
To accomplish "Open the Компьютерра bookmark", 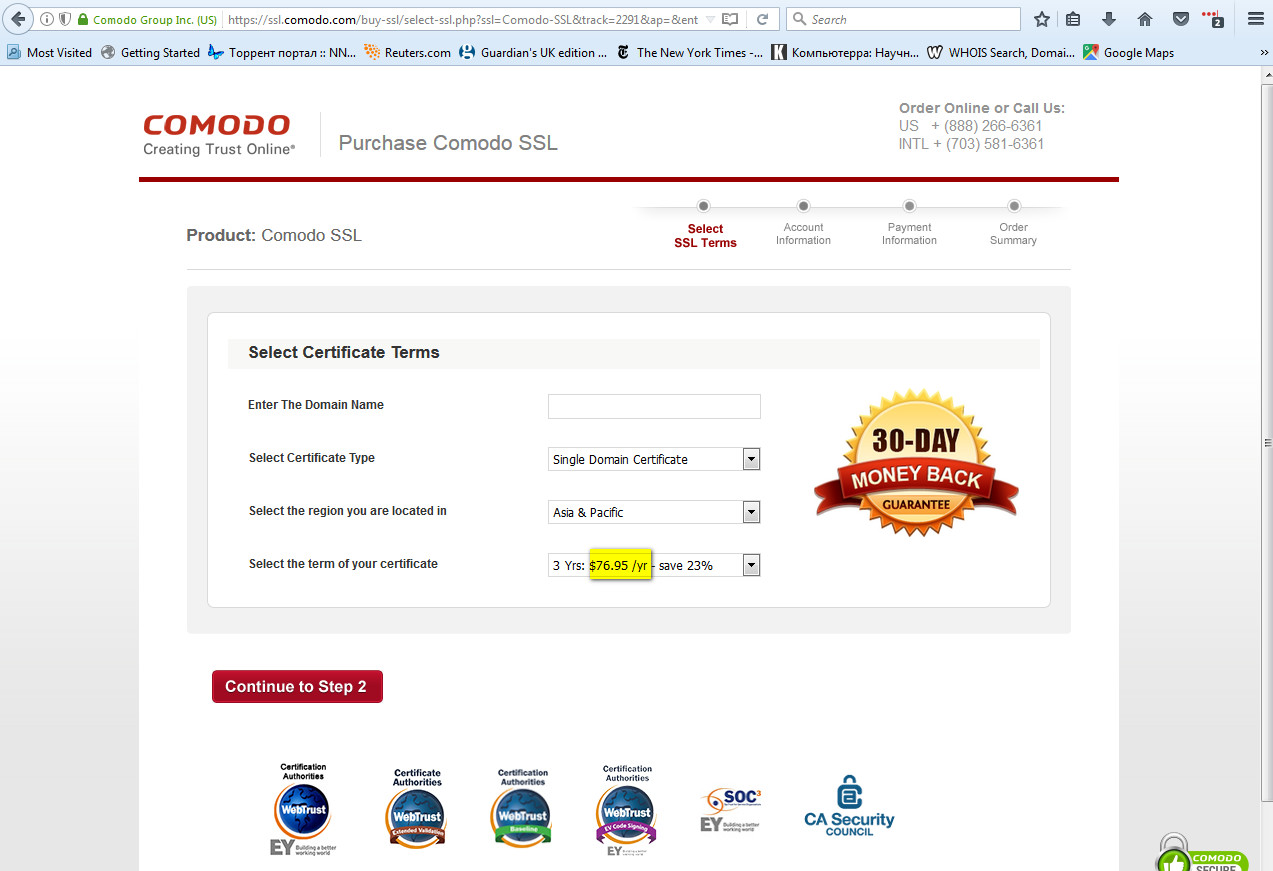I will (x=845, y=53).
